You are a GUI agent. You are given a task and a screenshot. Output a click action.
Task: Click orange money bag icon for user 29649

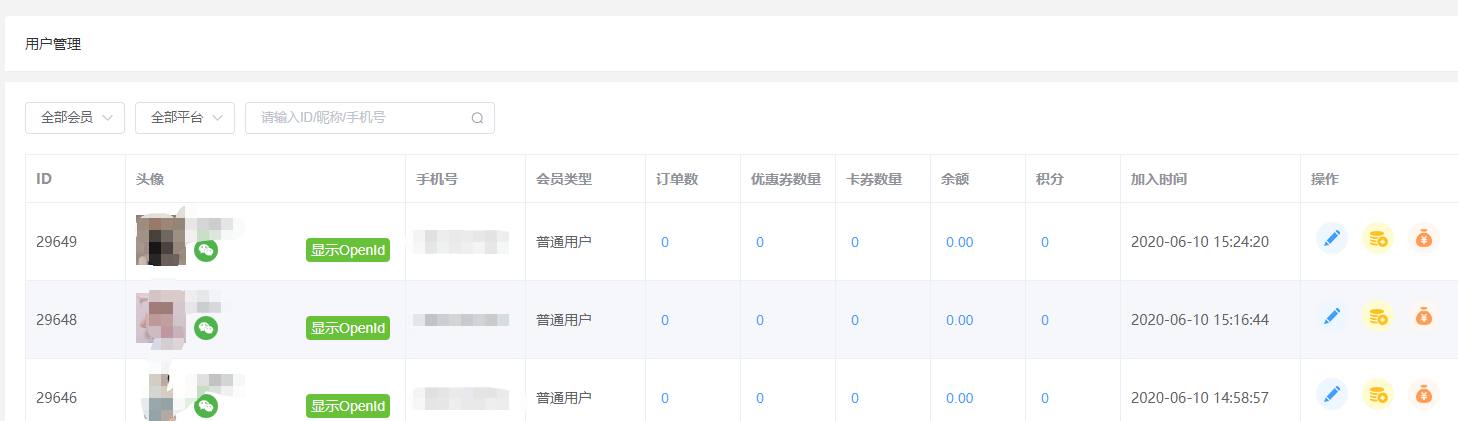(1424, 239)
